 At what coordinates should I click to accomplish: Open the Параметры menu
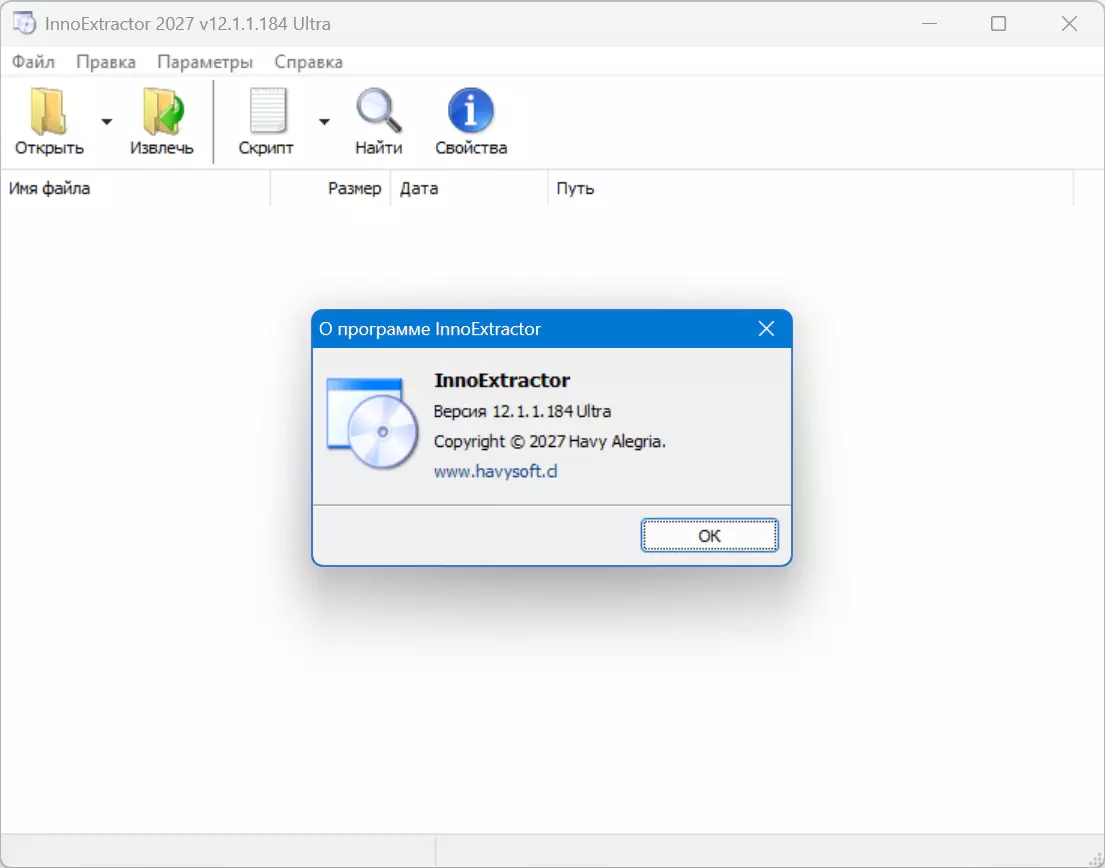click(205, 62)
